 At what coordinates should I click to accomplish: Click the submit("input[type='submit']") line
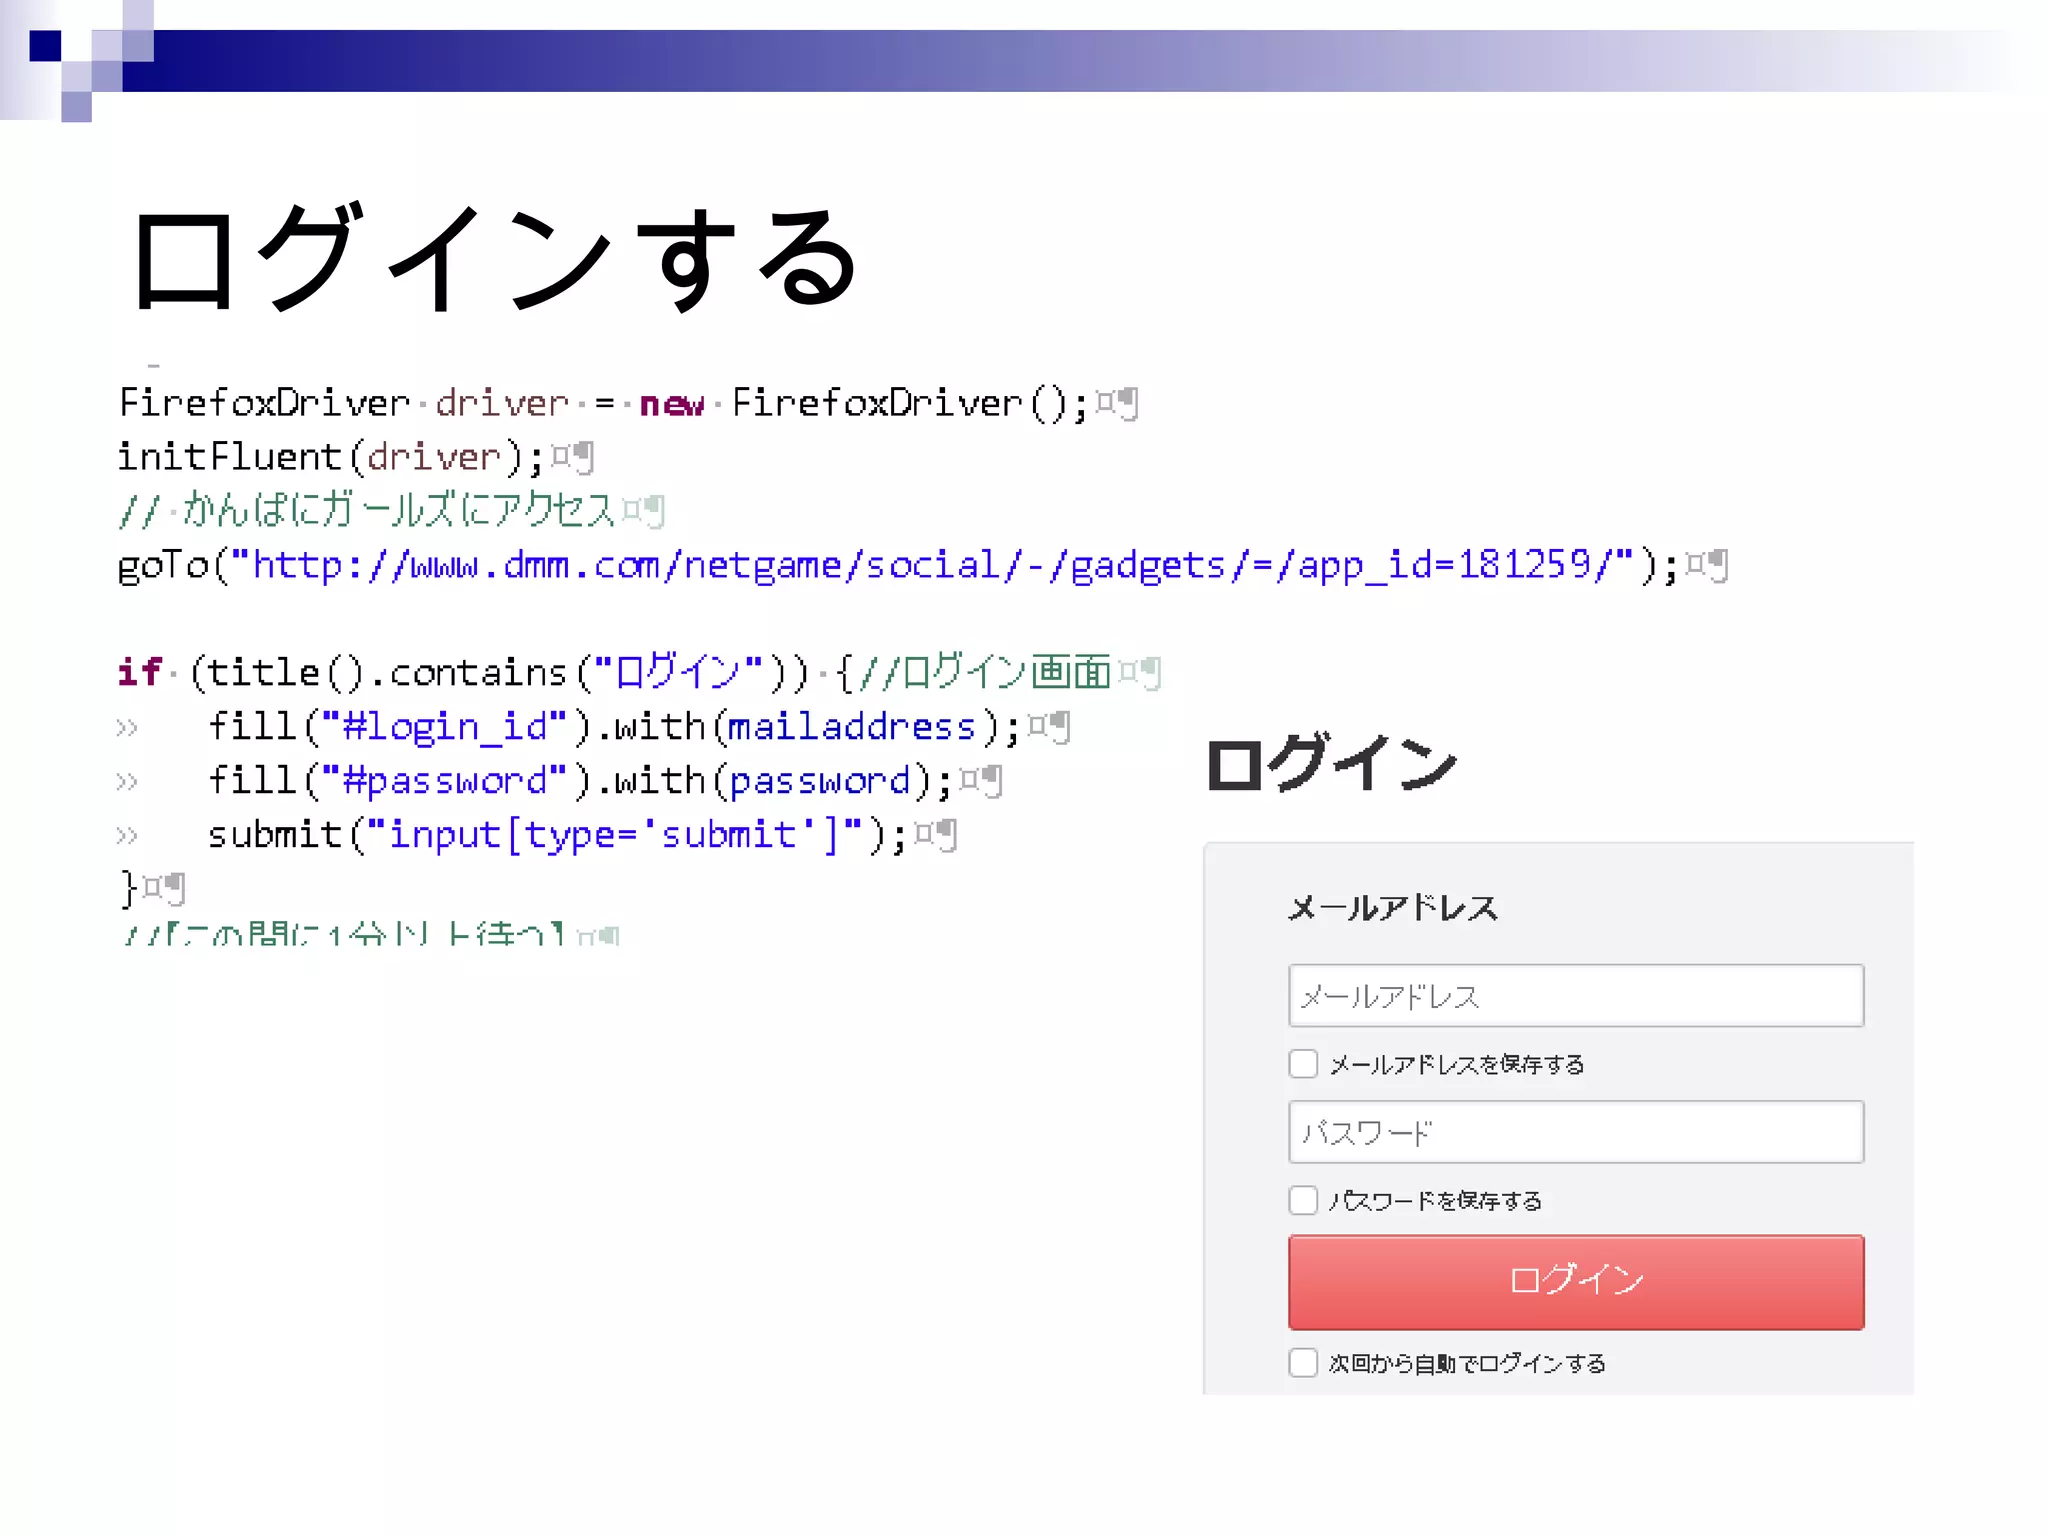tap(581, 835)
